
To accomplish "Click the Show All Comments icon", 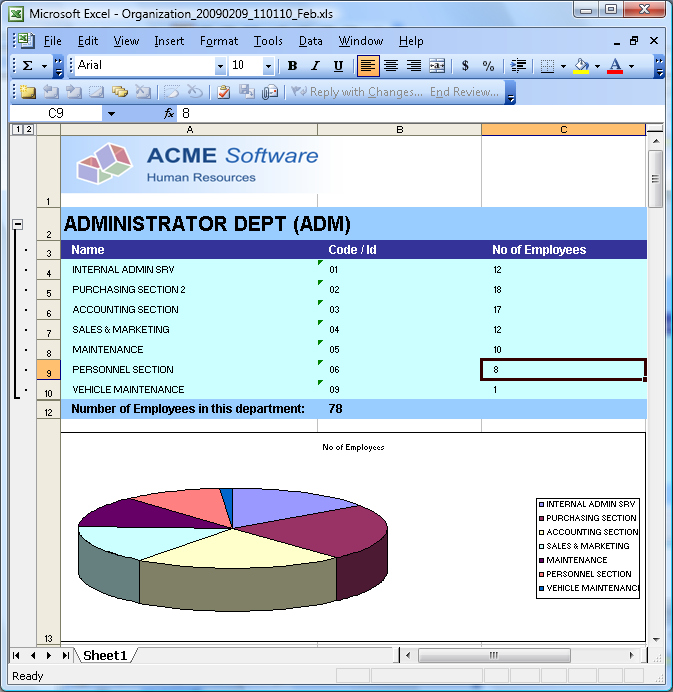I will (x=120, y=92).
